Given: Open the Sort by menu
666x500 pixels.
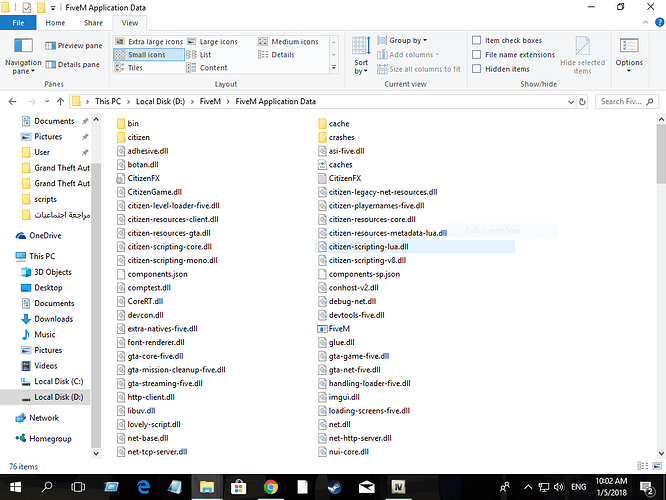Looking at the screenshot, I should point(361,56).
